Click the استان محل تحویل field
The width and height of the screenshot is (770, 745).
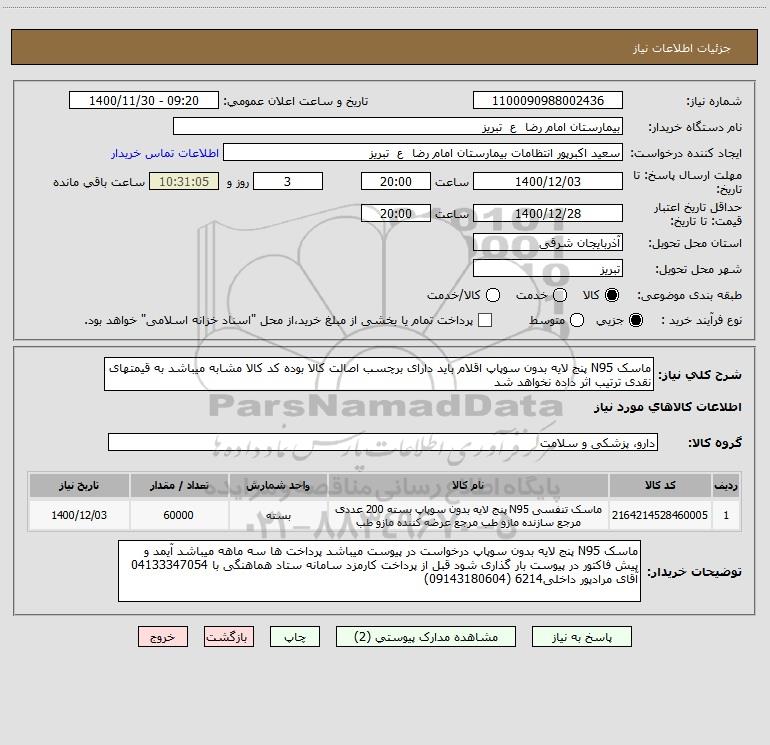pyautogui.click(x=548, y=243)
